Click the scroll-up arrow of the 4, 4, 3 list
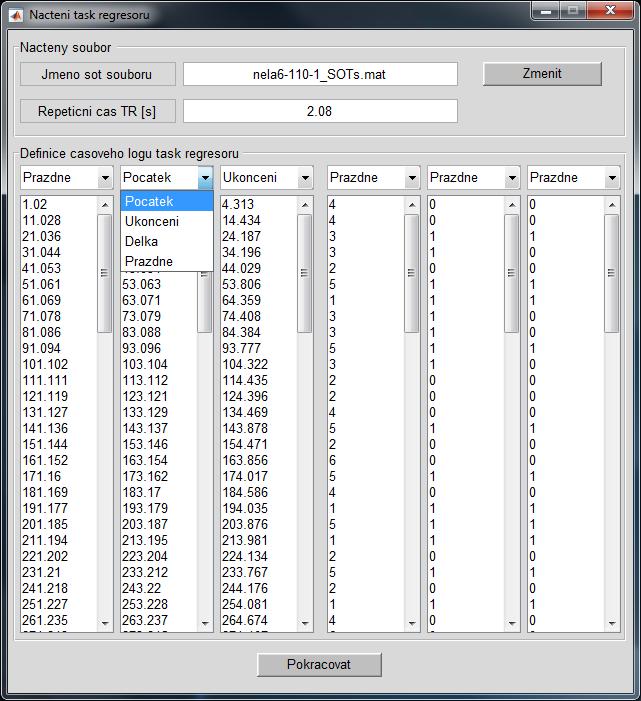Image resolution: width=641 pixels, height=701 pixels. point(412,205)
